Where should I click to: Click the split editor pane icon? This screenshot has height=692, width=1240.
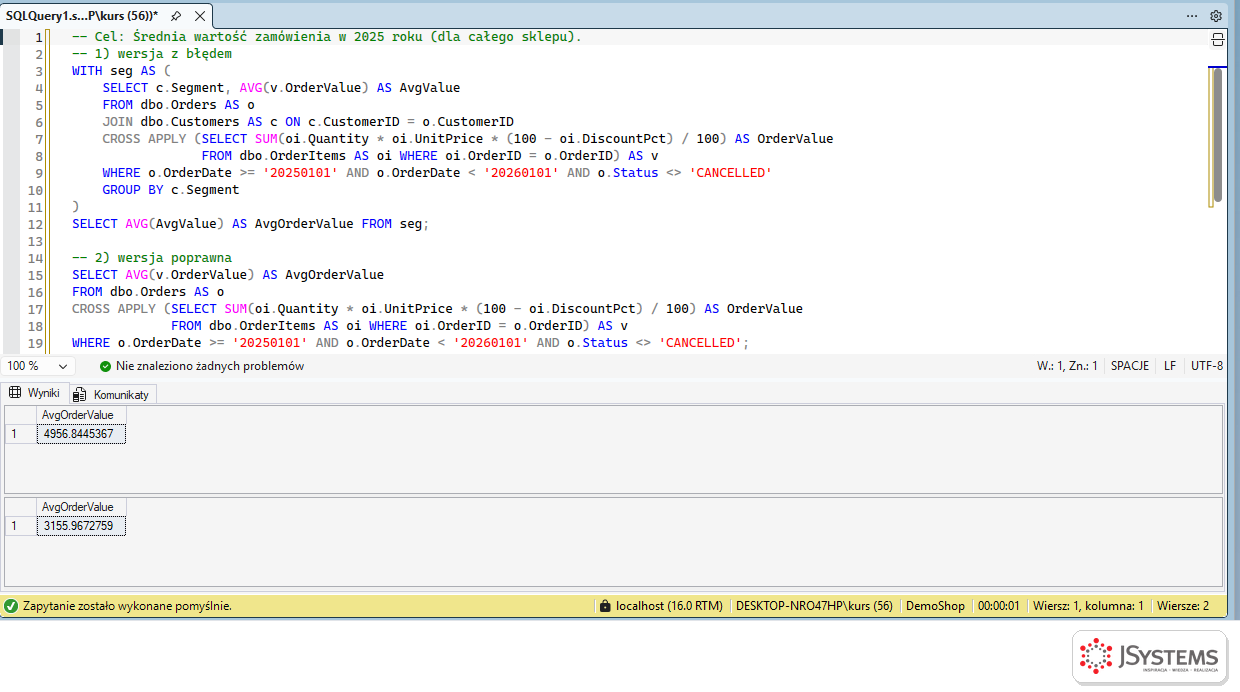point(1217,39)
